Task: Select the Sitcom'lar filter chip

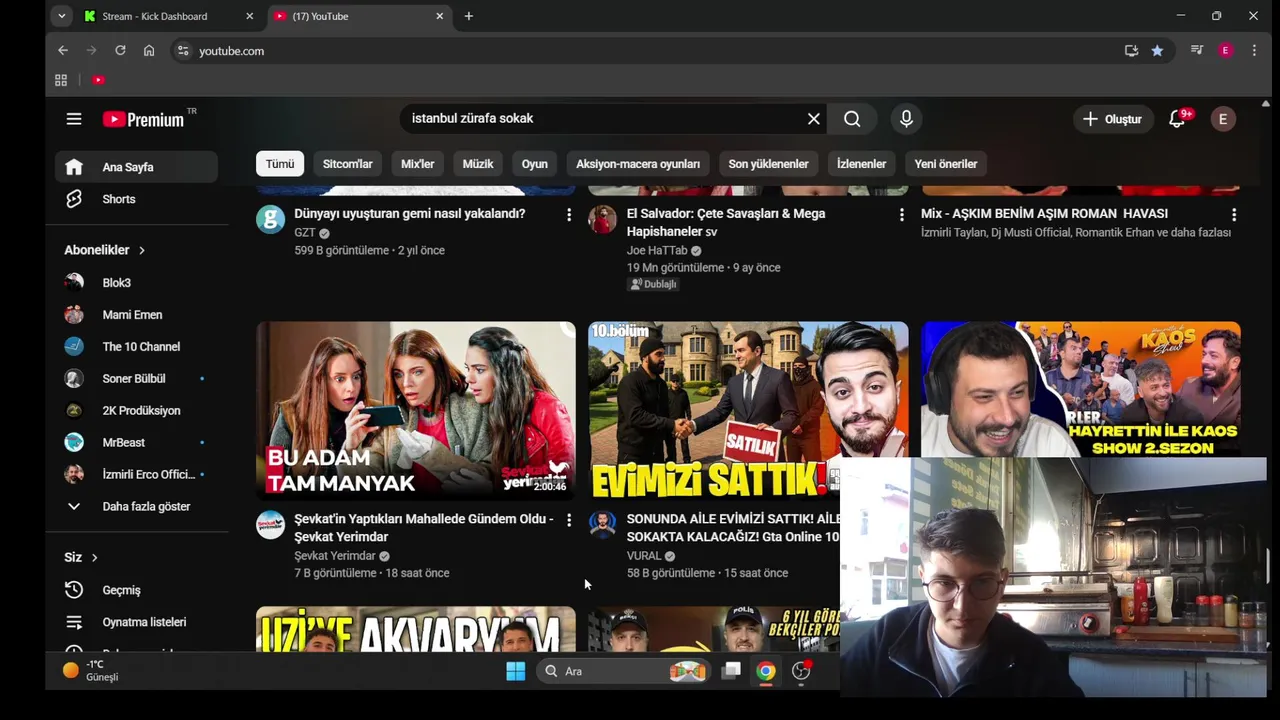Action: point(347,164)
